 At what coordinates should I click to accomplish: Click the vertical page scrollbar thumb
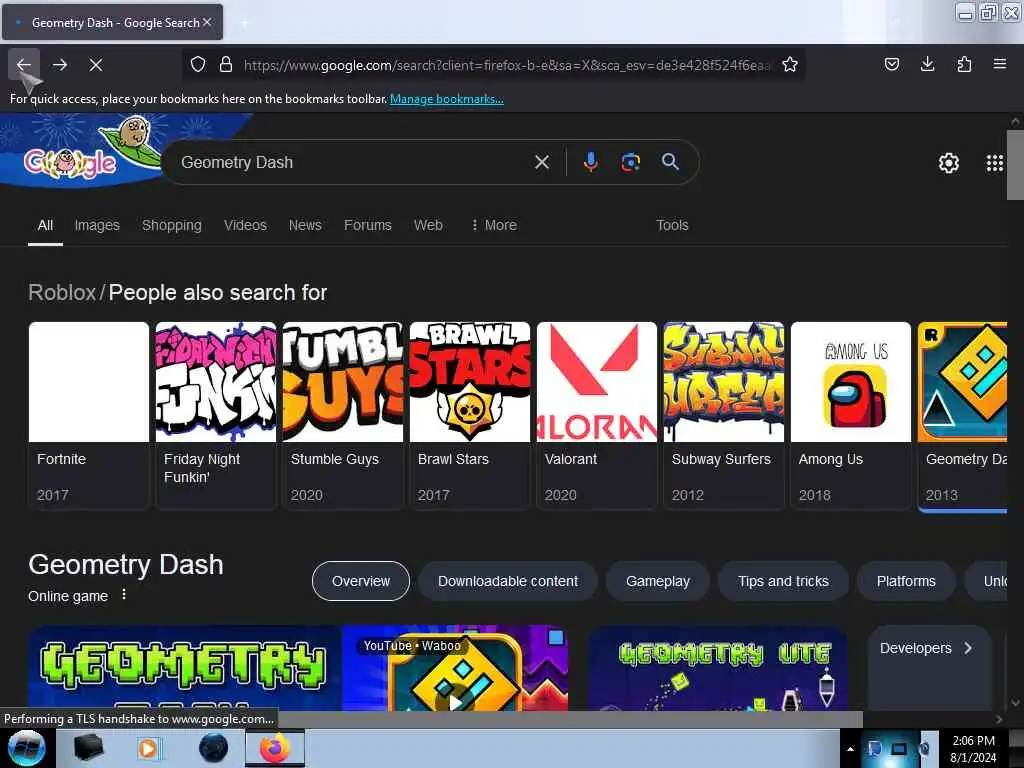coord(1014,165)
